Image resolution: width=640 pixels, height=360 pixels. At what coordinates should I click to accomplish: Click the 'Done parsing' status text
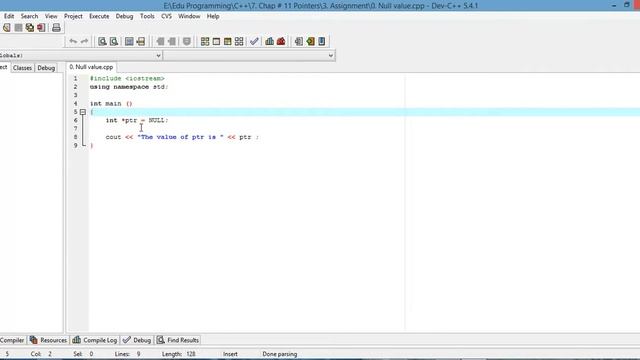point(280,354)
